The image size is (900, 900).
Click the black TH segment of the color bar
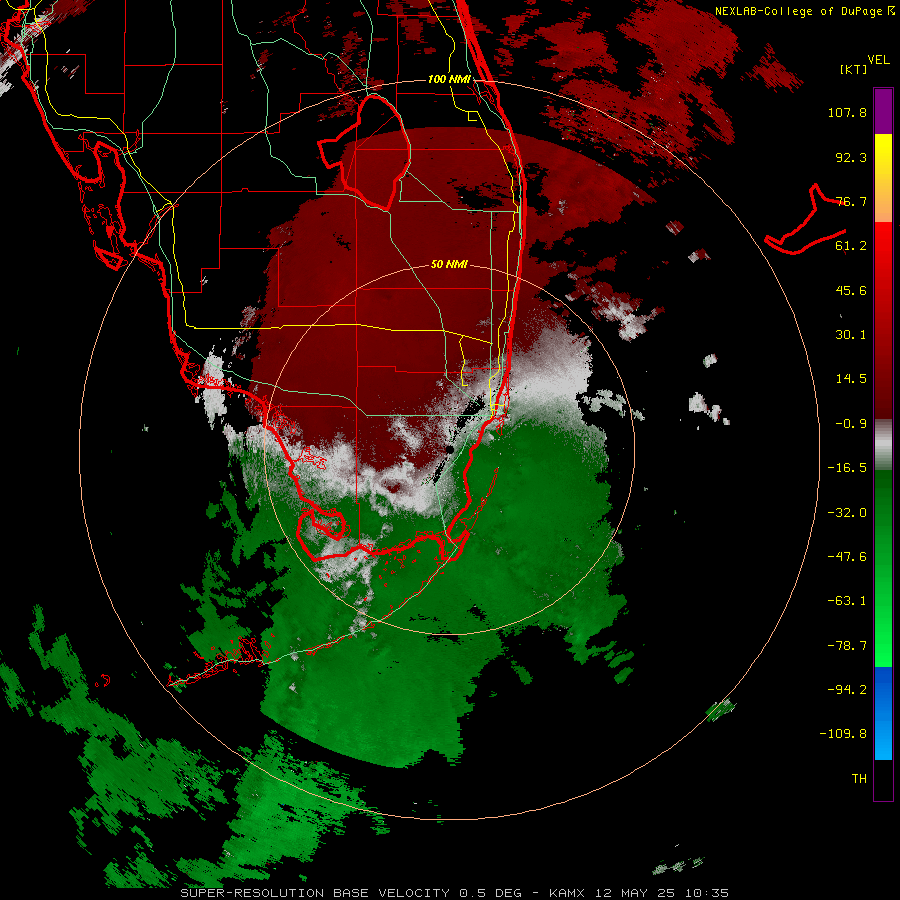(x=883, y=779)
